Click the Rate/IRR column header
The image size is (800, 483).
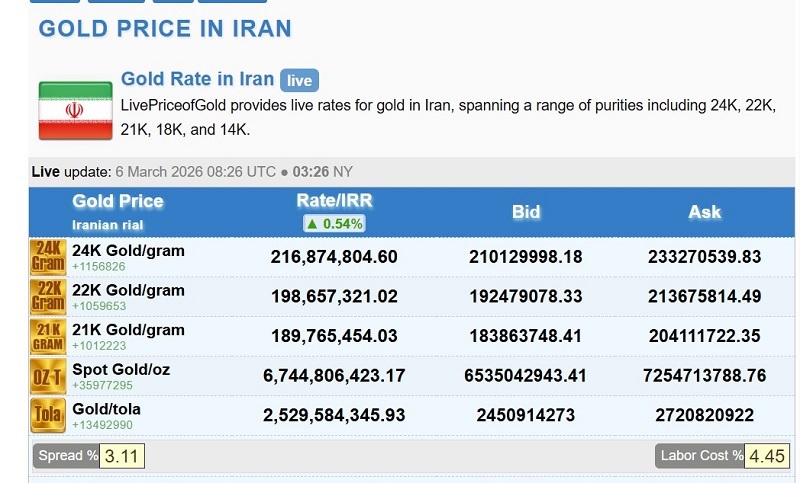coord(333,200)
